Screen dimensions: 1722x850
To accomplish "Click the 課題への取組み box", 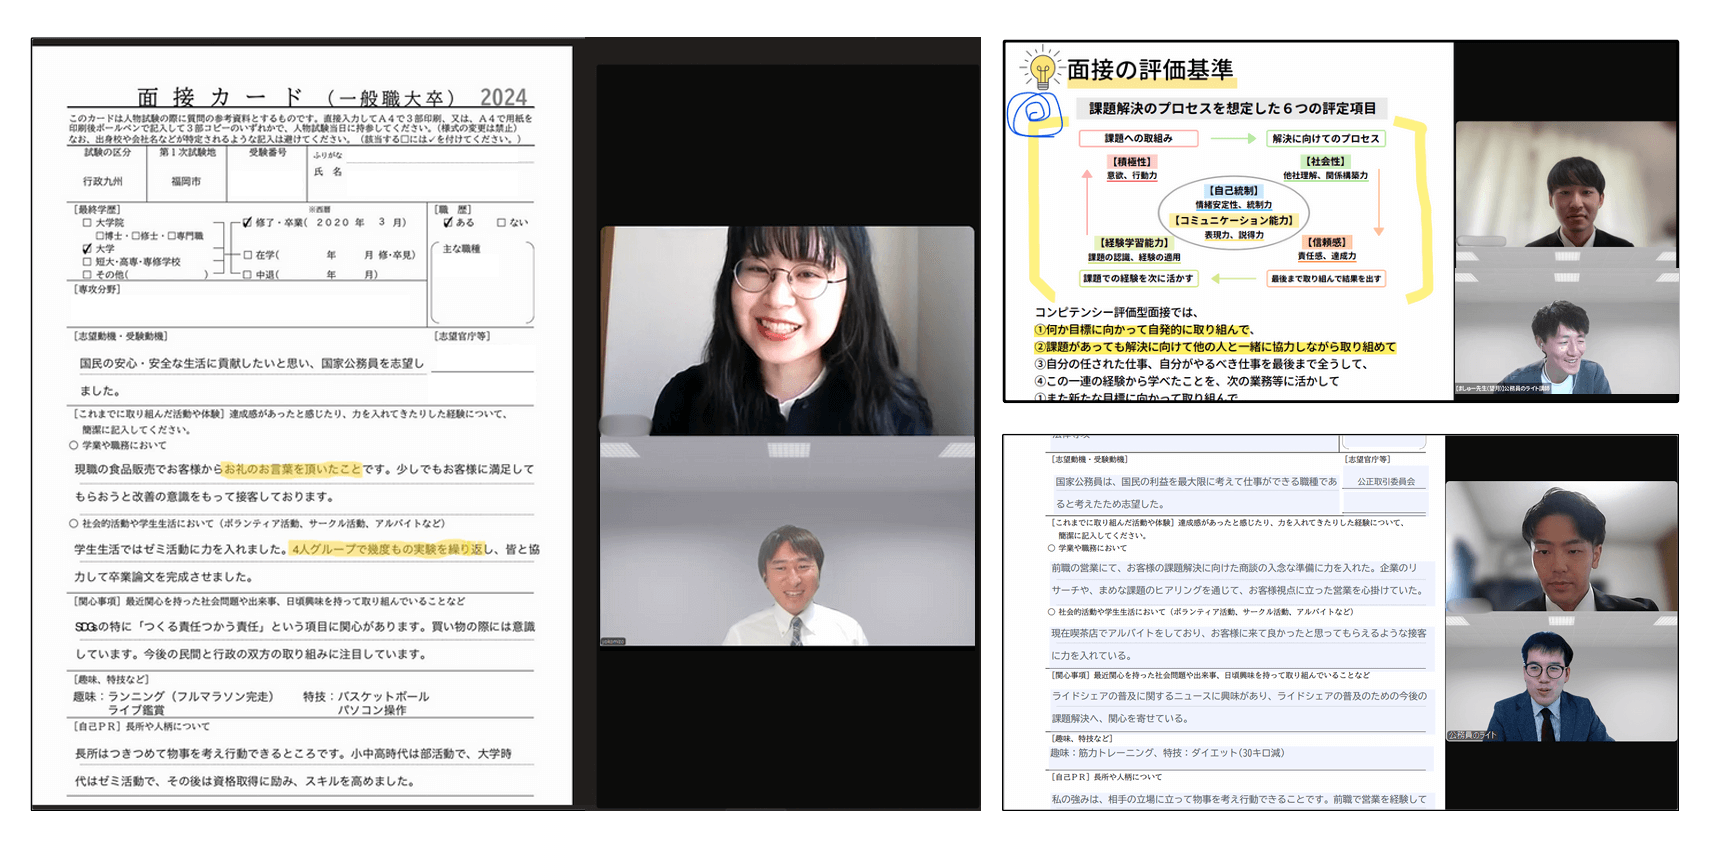I will point(1138,139).
